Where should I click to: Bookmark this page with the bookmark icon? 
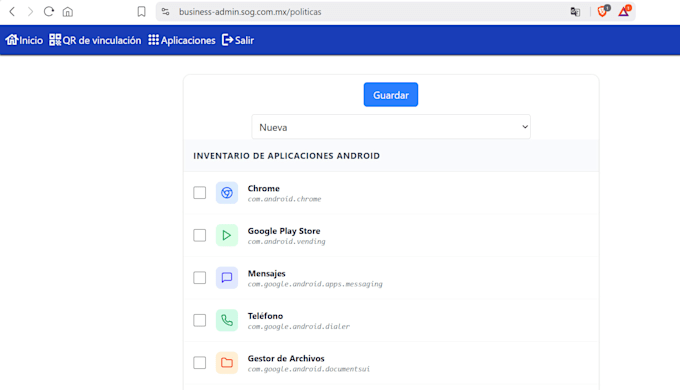point(141,12)
